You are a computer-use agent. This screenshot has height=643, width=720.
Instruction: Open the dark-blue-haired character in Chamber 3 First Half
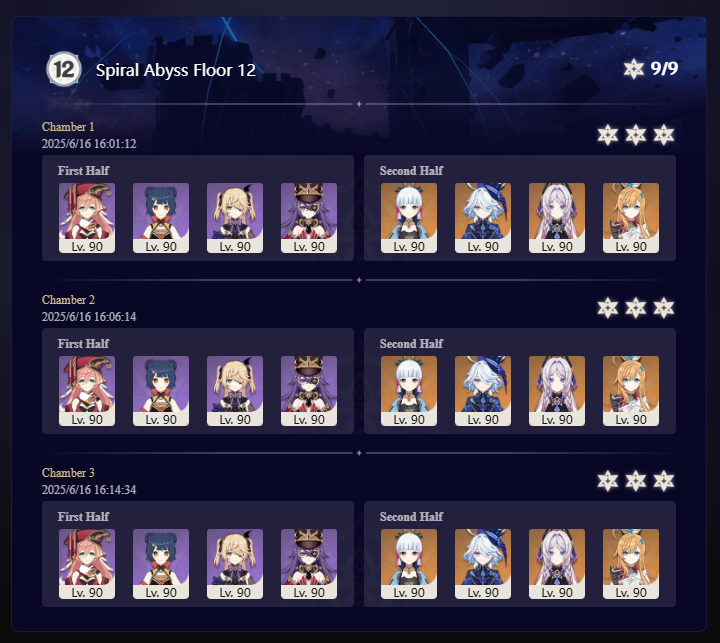coord(161,564)
